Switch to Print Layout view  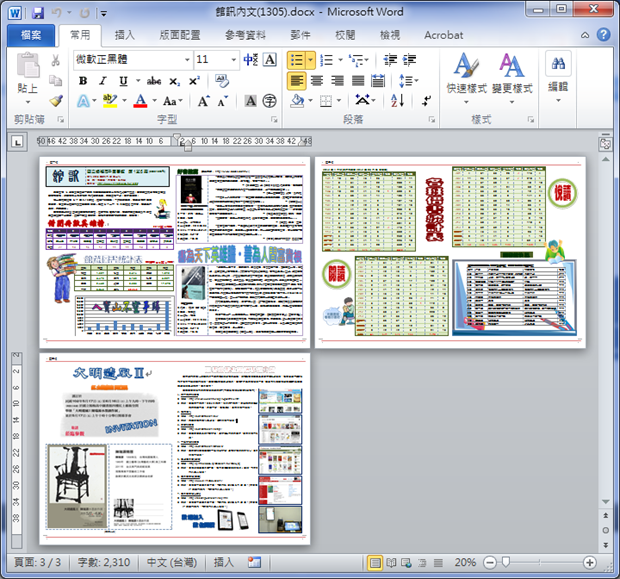pos(374,562)
